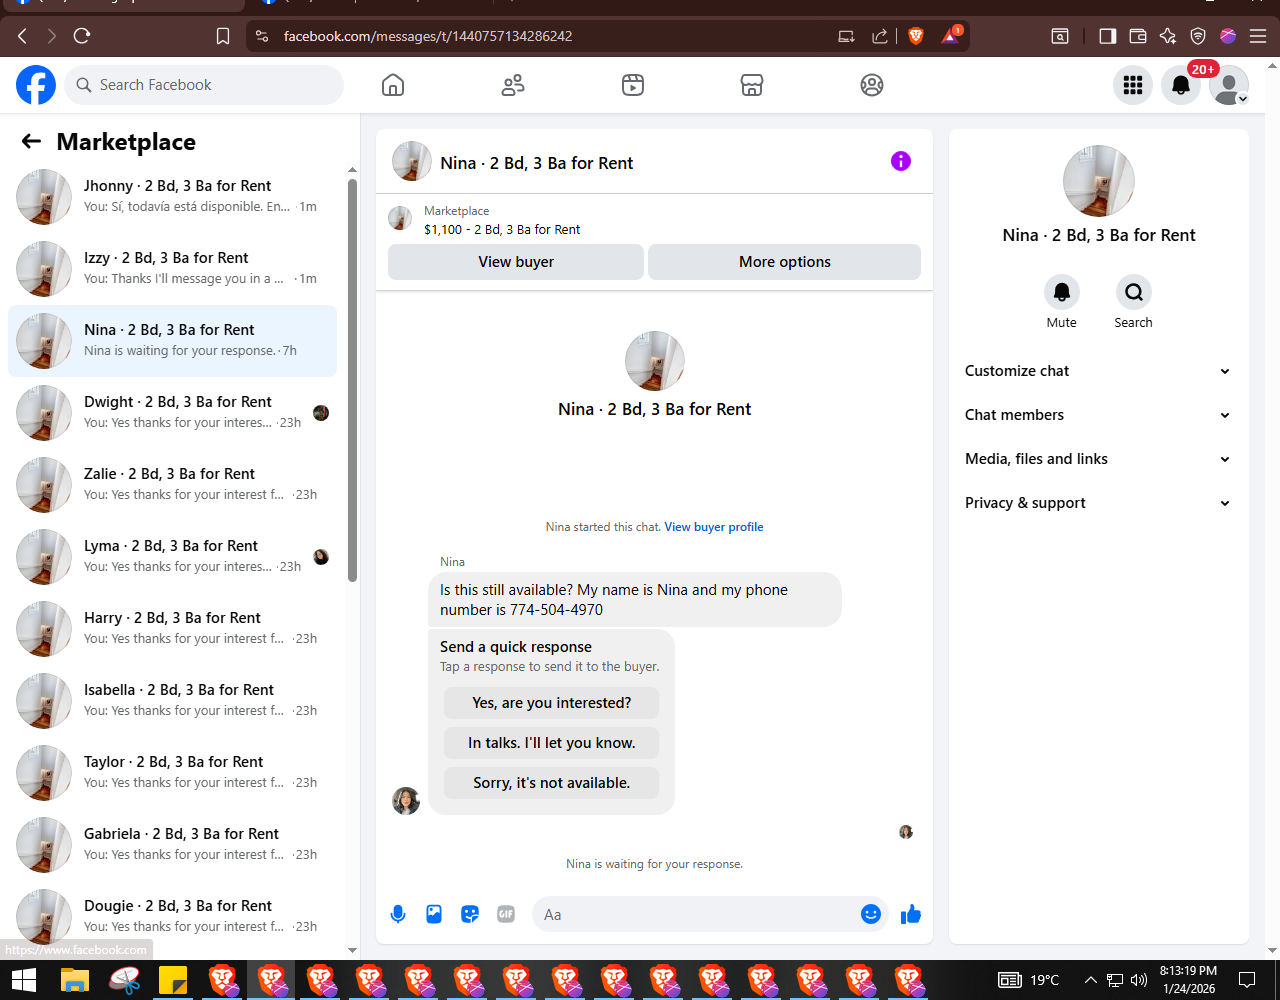
Task: Search in conversation magnifier icon
Action: pyautogui.click(x=1134, y=292)
